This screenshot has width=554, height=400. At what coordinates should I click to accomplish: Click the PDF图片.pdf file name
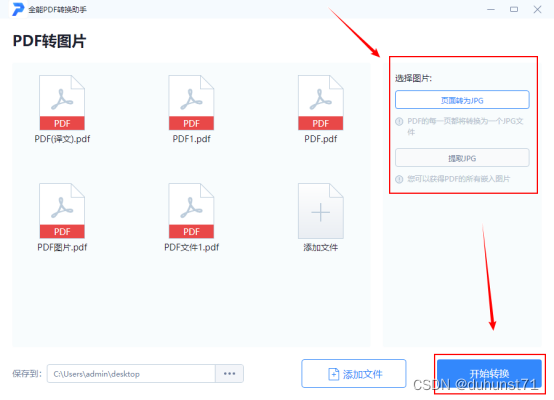coord(62,247)
